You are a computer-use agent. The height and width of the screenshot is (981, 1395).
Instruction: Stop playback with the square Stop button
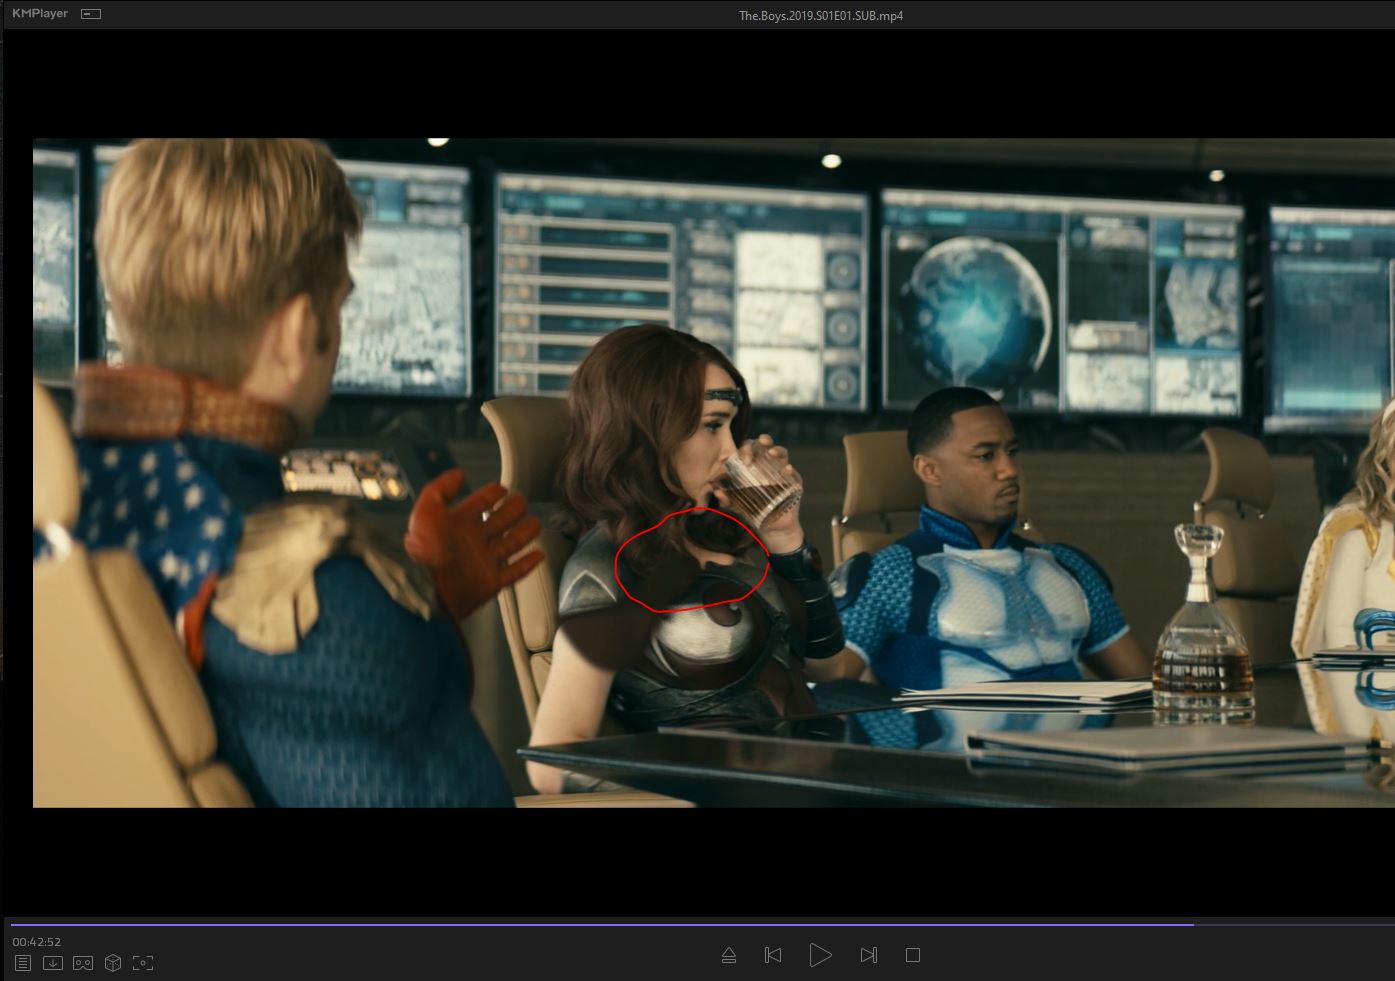point(912,955)
